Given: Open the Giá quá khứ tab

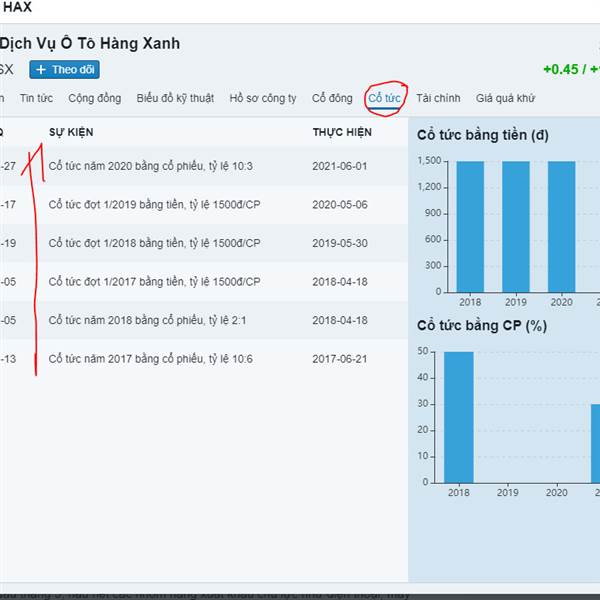Looking at the screenshot, I should 505,98.
